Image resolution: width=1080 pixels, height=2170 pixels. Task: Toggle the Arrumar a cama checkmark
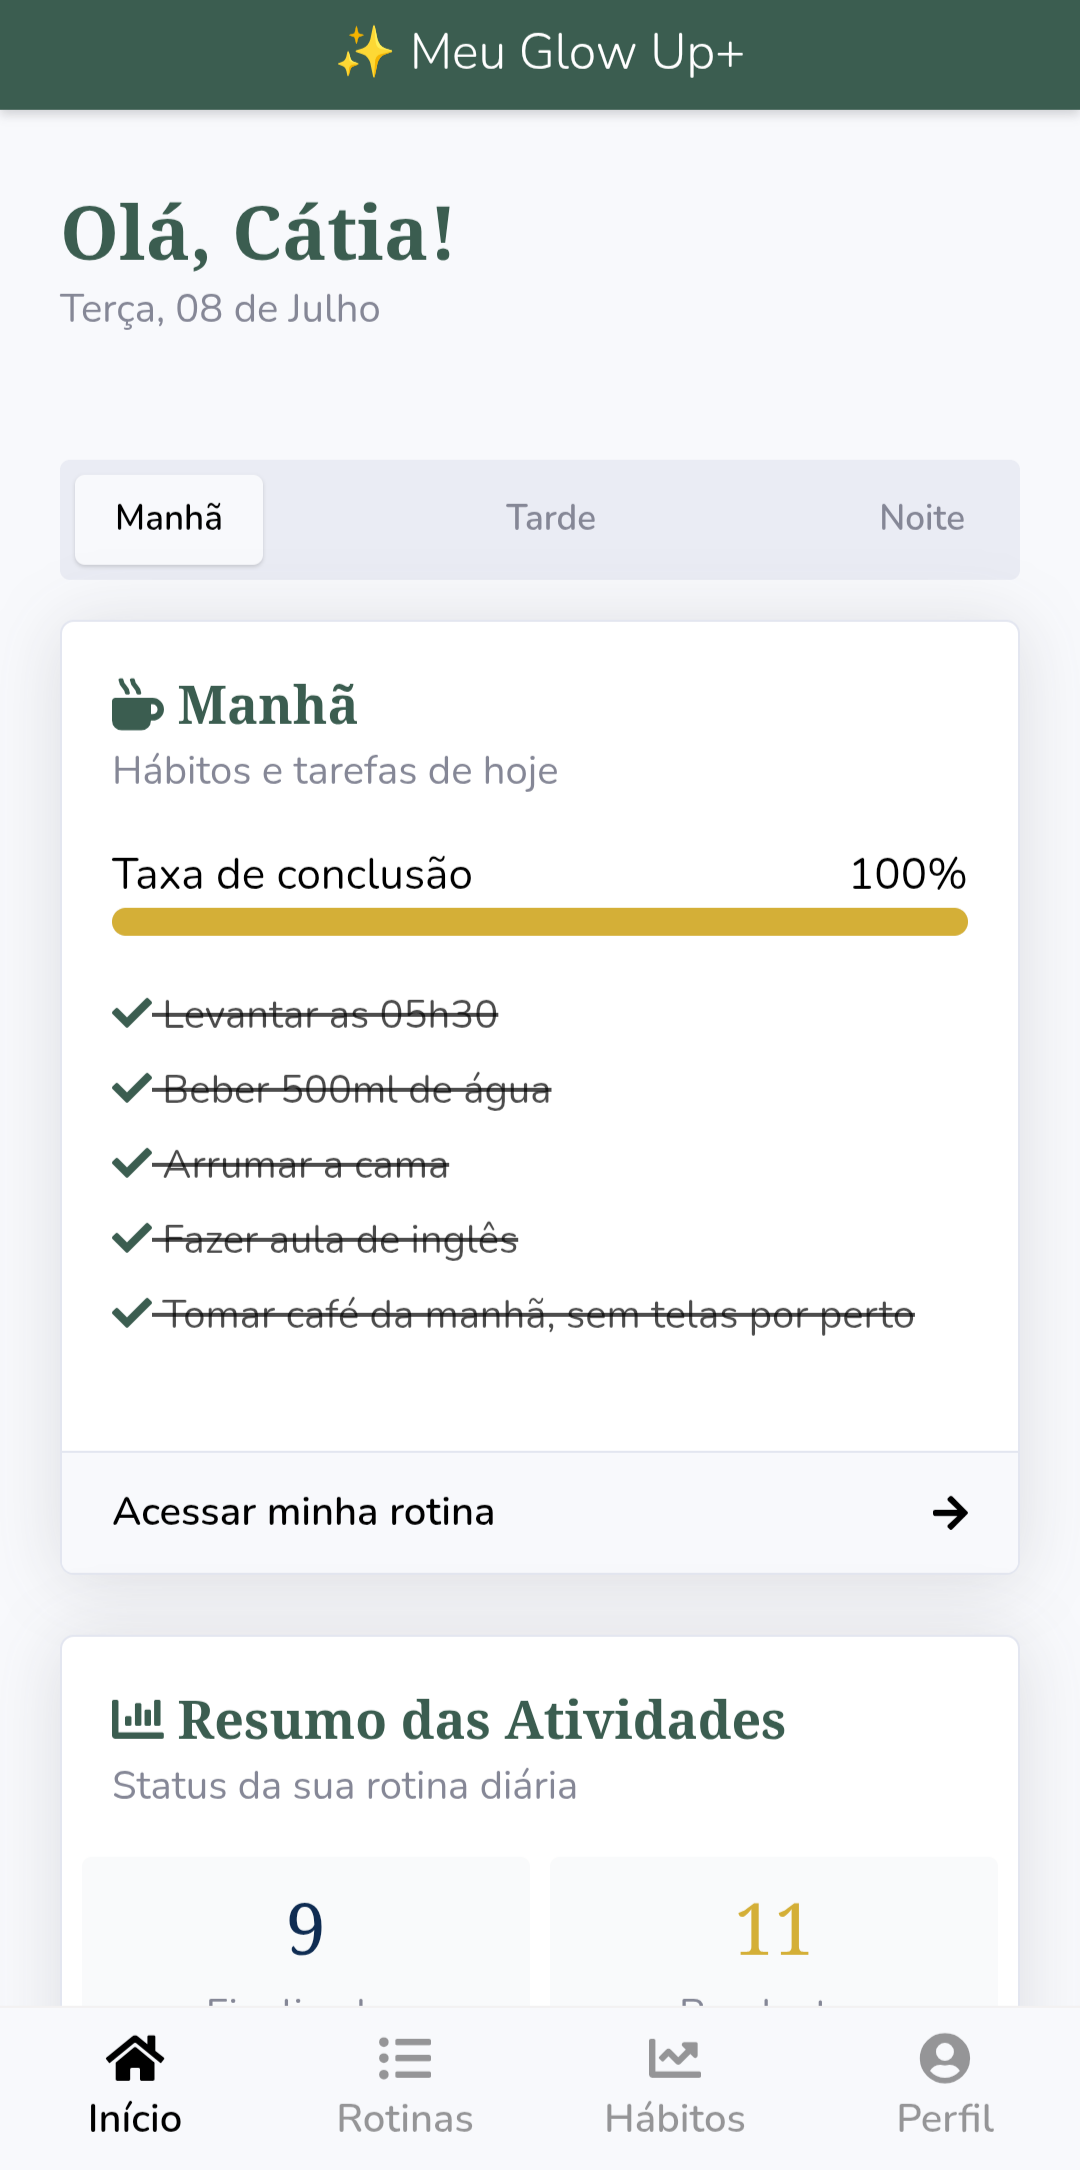pos(132,1164)
